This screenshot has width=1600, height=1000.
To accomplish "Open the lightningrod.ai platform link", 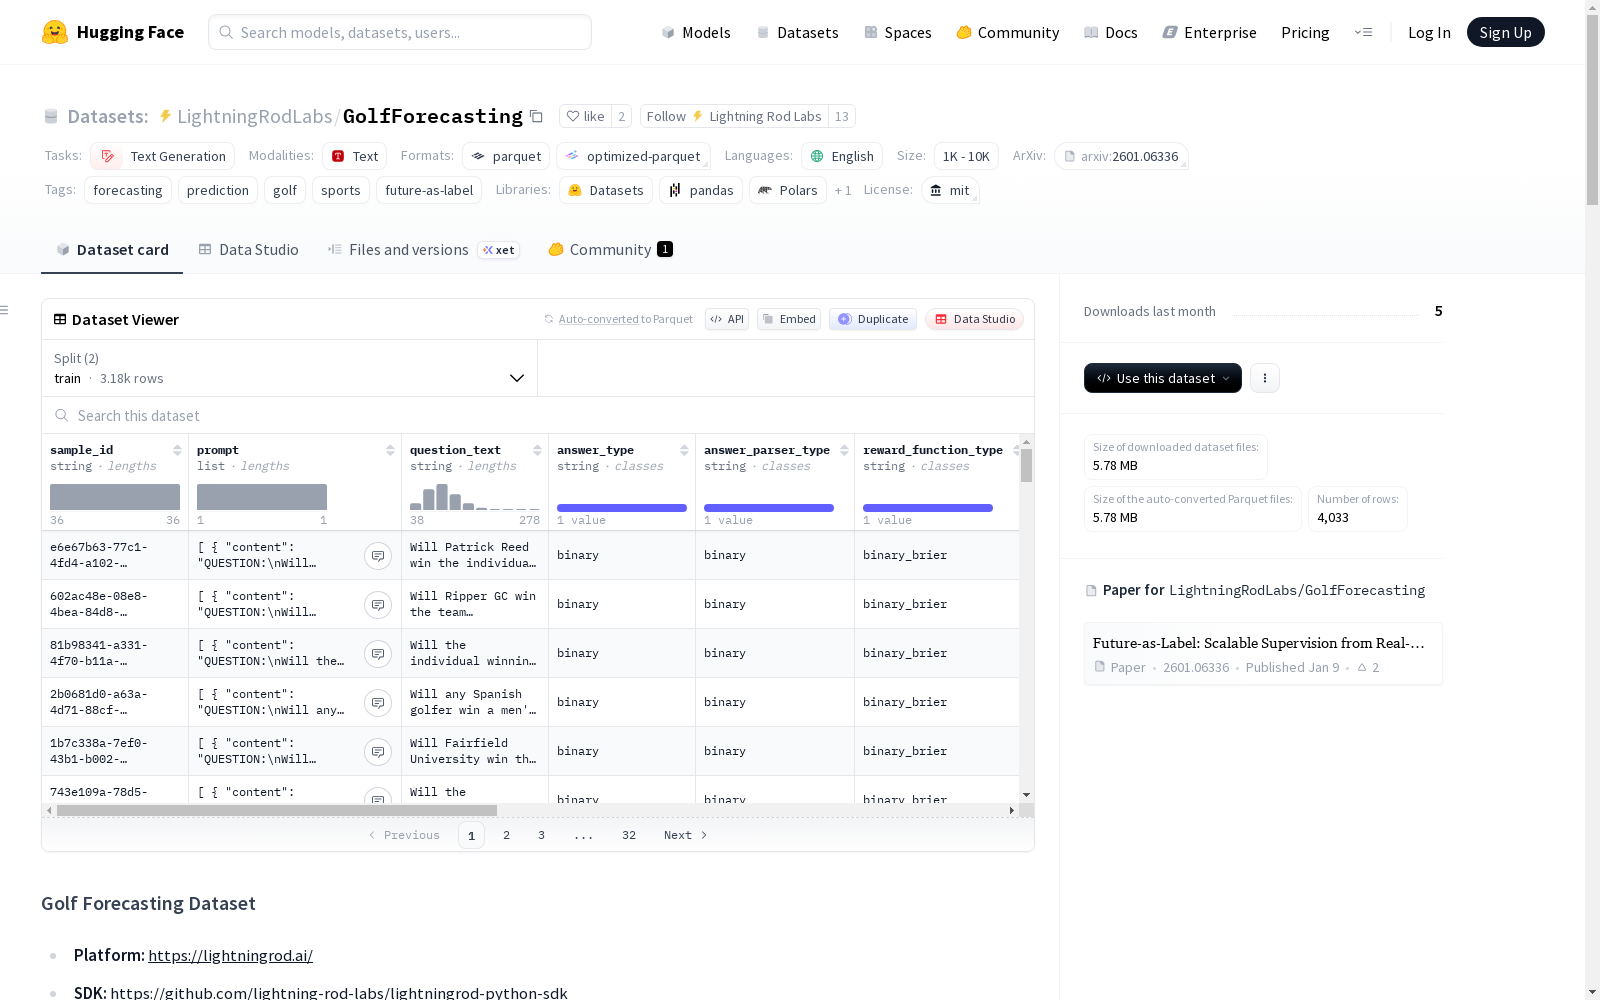I will (x=230, y=955).
